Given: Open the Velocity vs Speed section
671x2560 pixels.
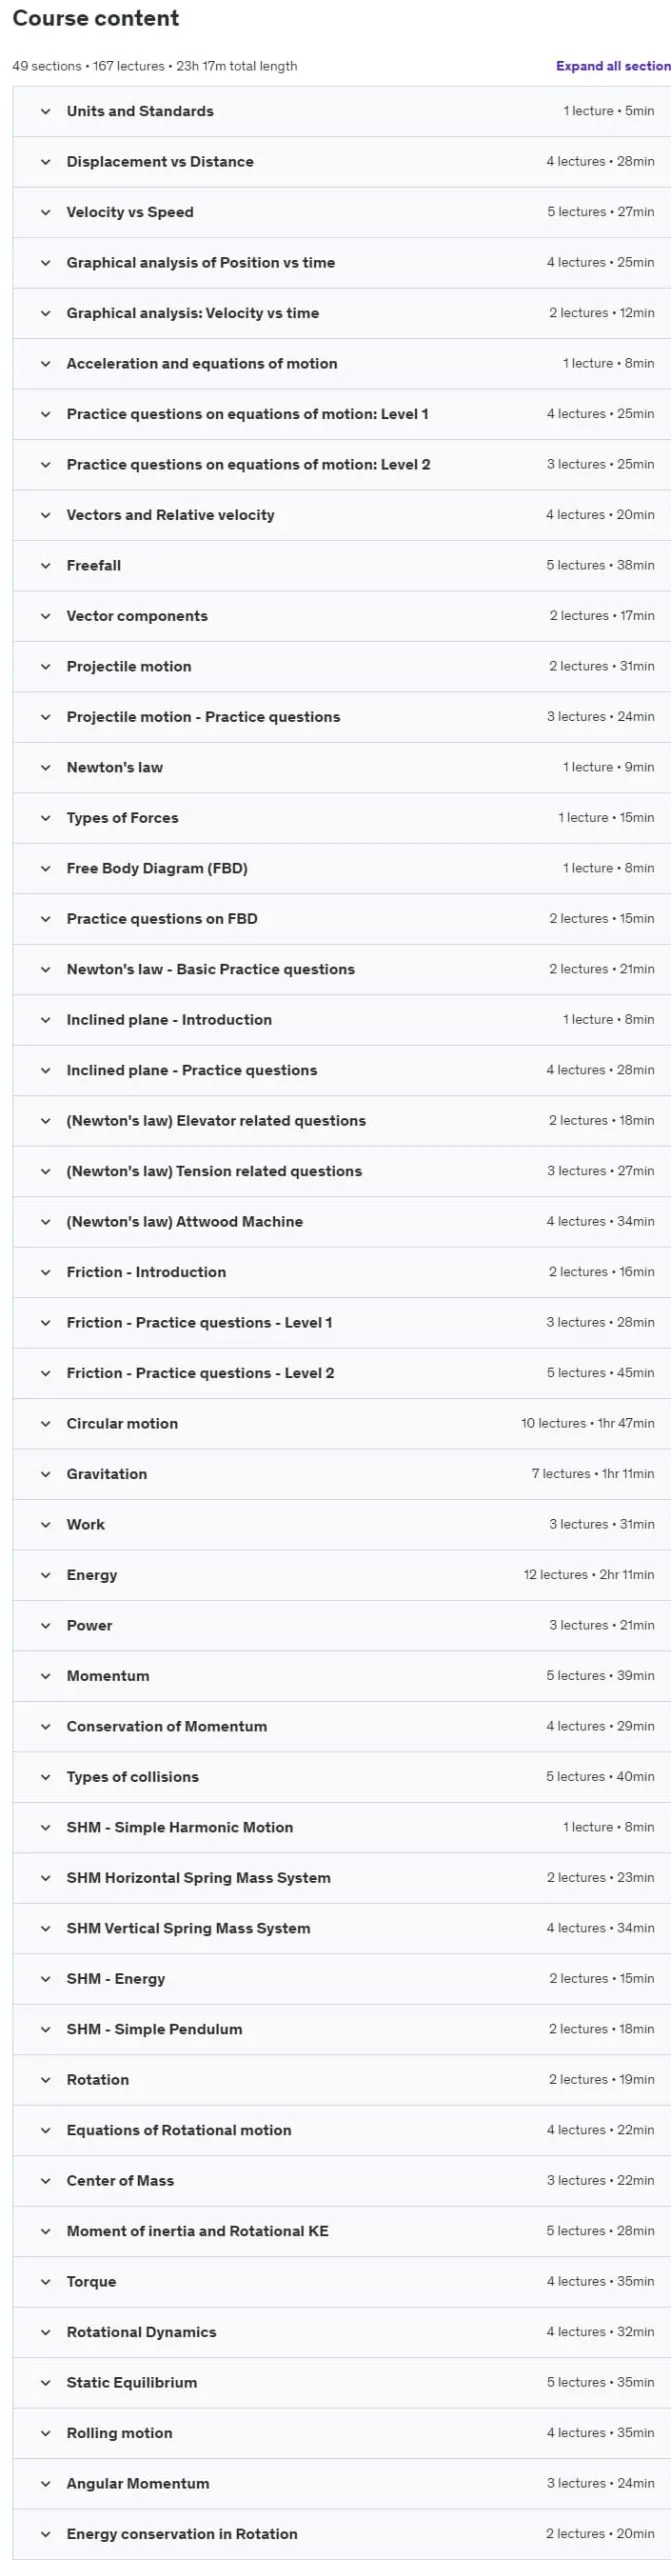Looking at the screenshot, I should point(341,212).
